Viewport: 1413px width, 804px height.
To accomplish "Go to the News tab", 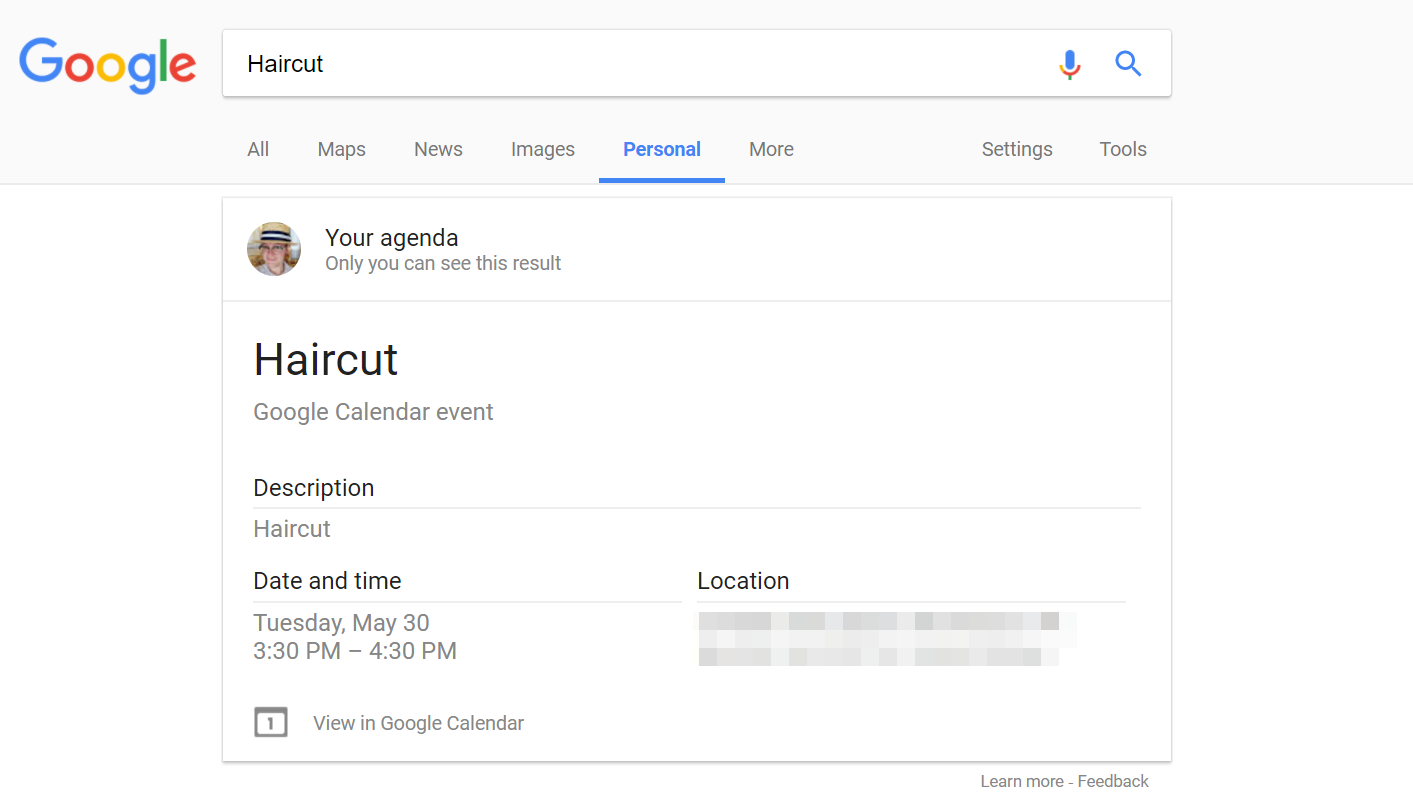I will 438,149.
